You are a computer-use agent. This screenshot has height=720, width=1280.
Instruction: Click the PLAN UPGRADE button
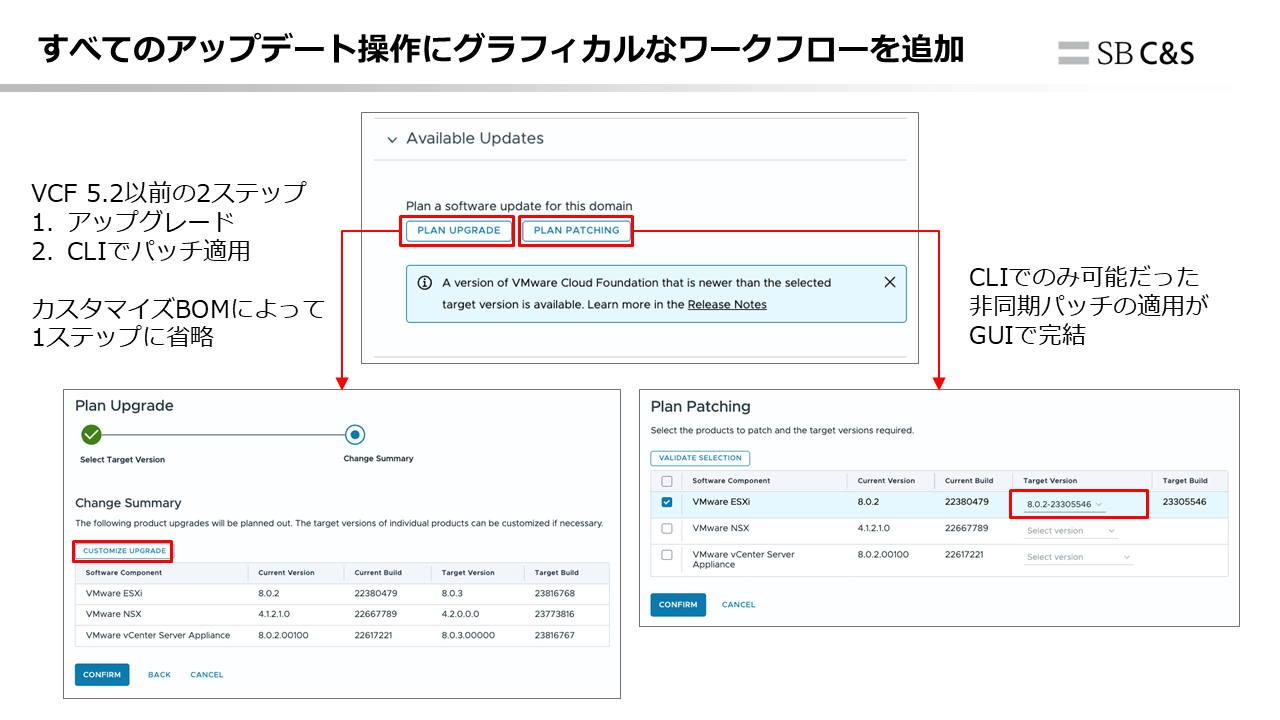458,231
